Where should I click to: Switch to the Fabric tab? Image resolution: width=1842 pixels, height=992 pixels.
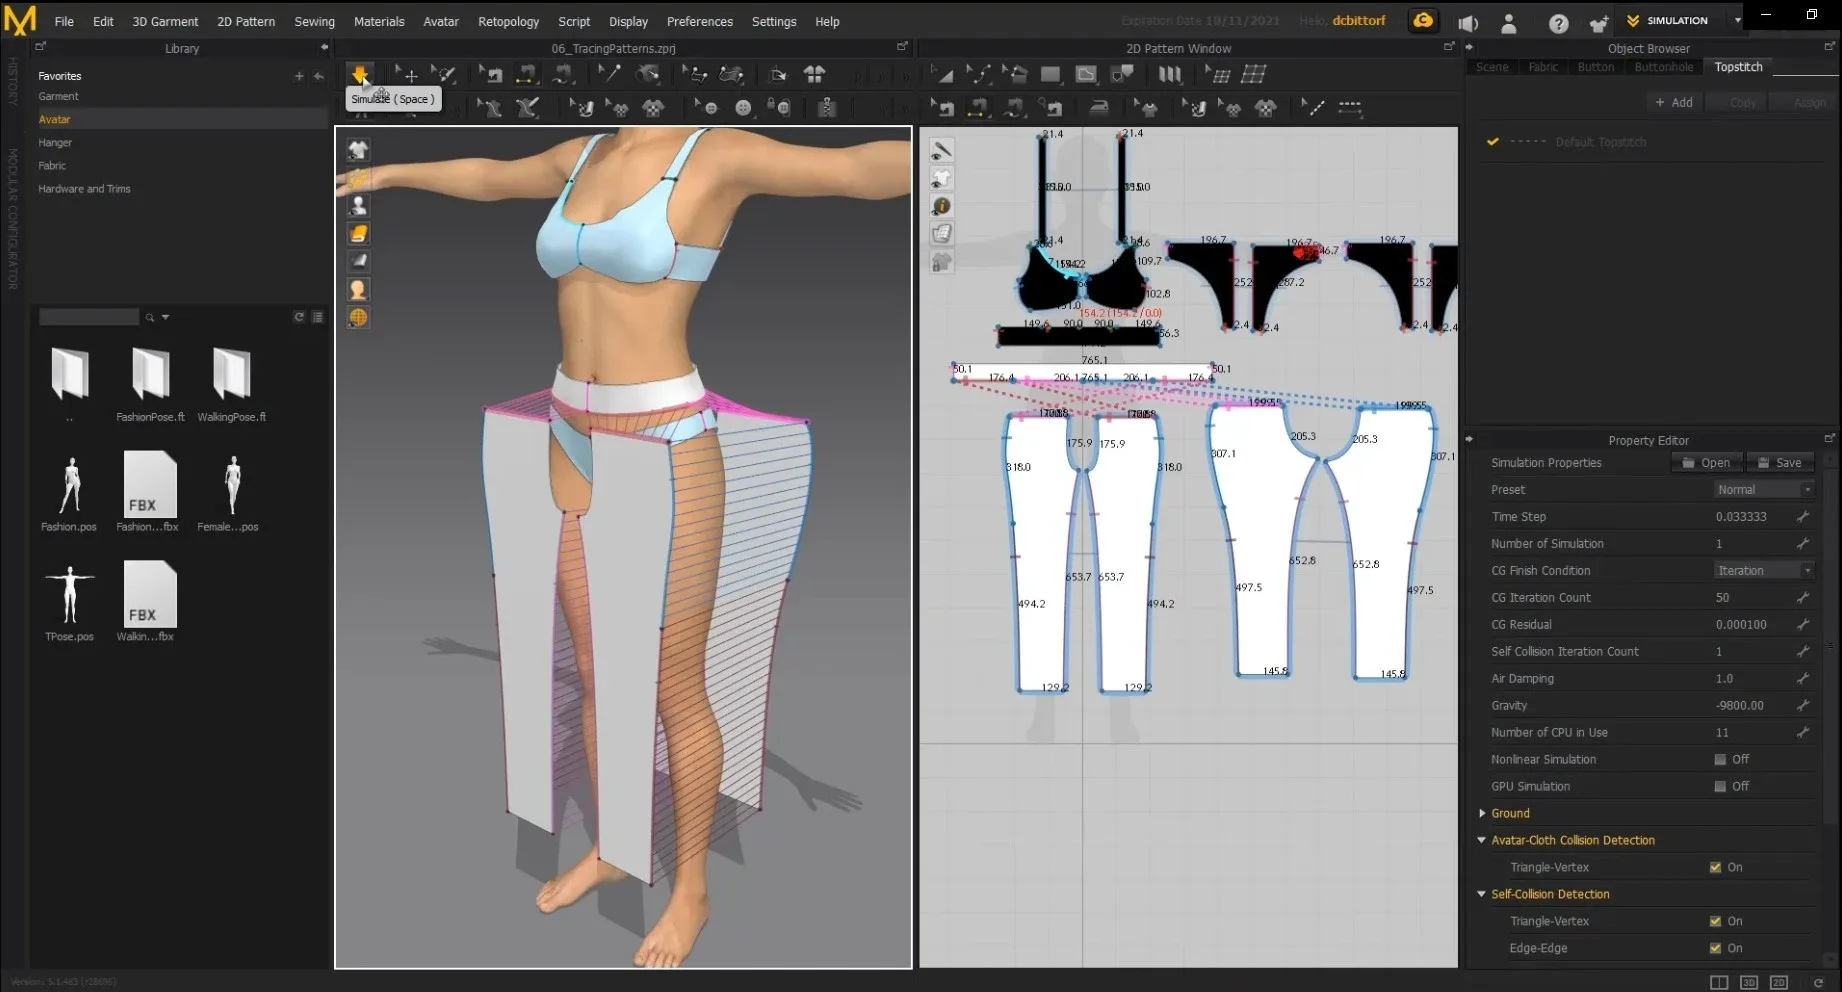pyautogui.click(x=1542, y=67)
